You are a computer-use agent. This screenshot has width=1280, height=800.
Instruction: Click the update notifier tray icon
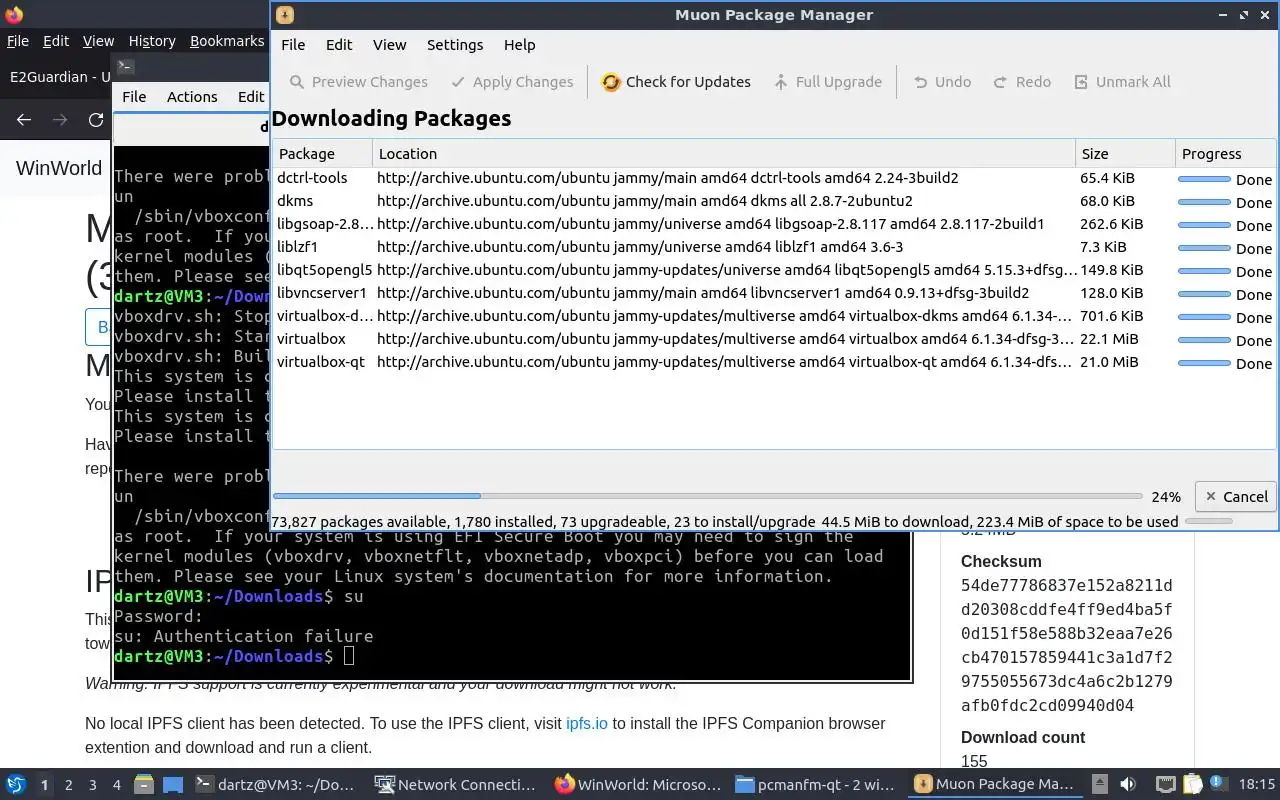[x=1218, y=784]
